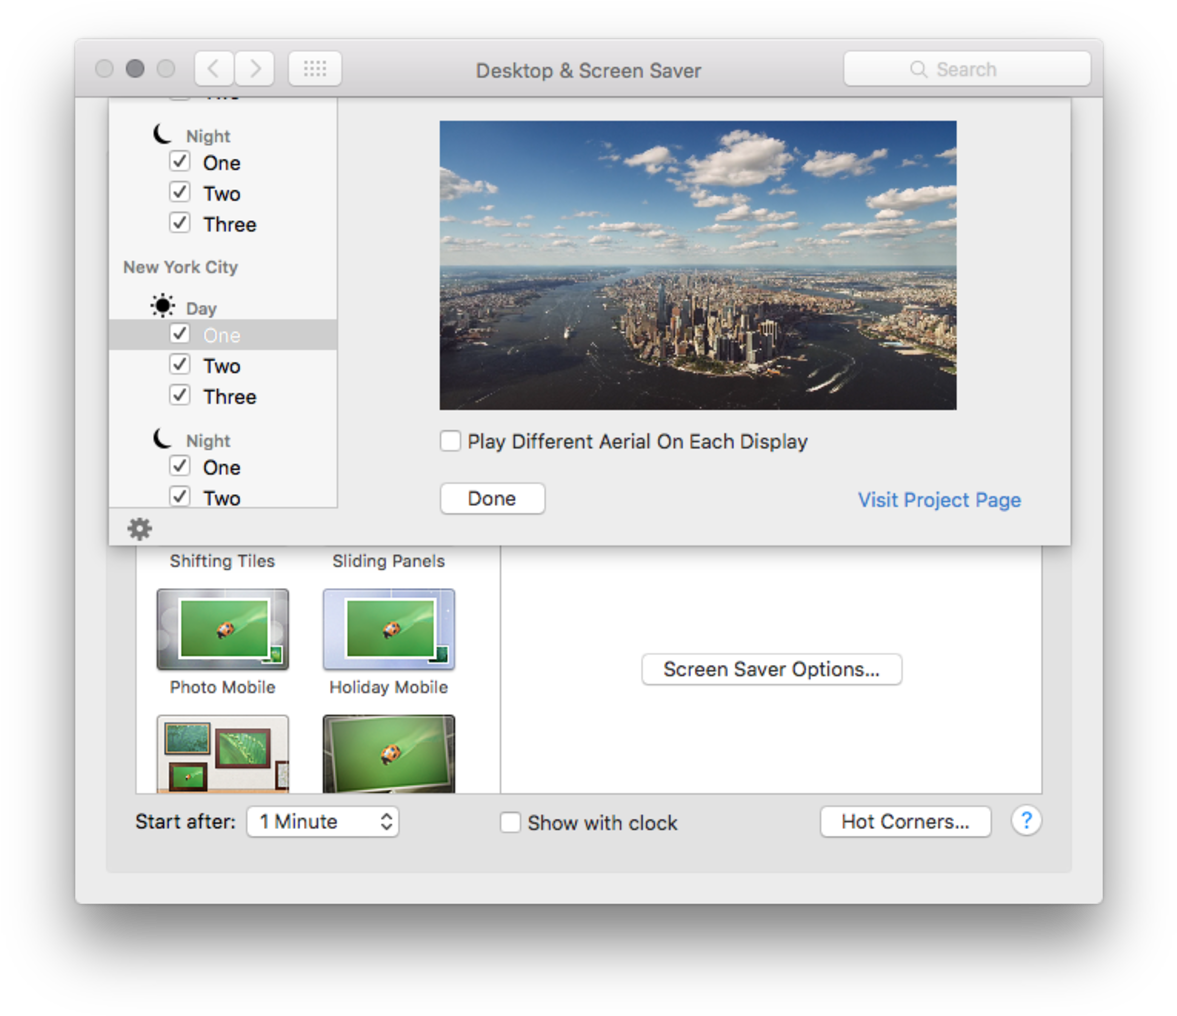Open the Hot Corners dialog

point(905,821)
